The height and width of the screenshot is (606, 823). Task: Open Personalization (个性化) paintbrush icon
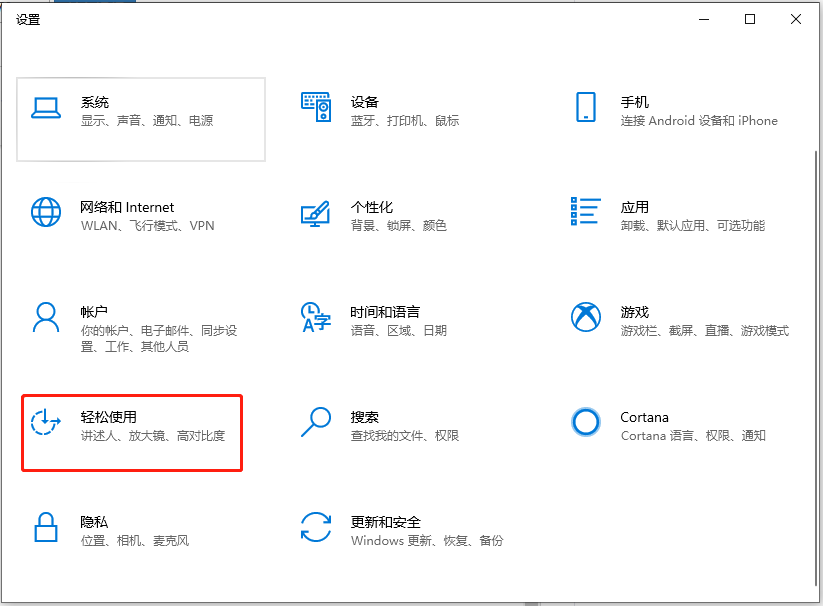pyautogui.click(x=316, y=213)
